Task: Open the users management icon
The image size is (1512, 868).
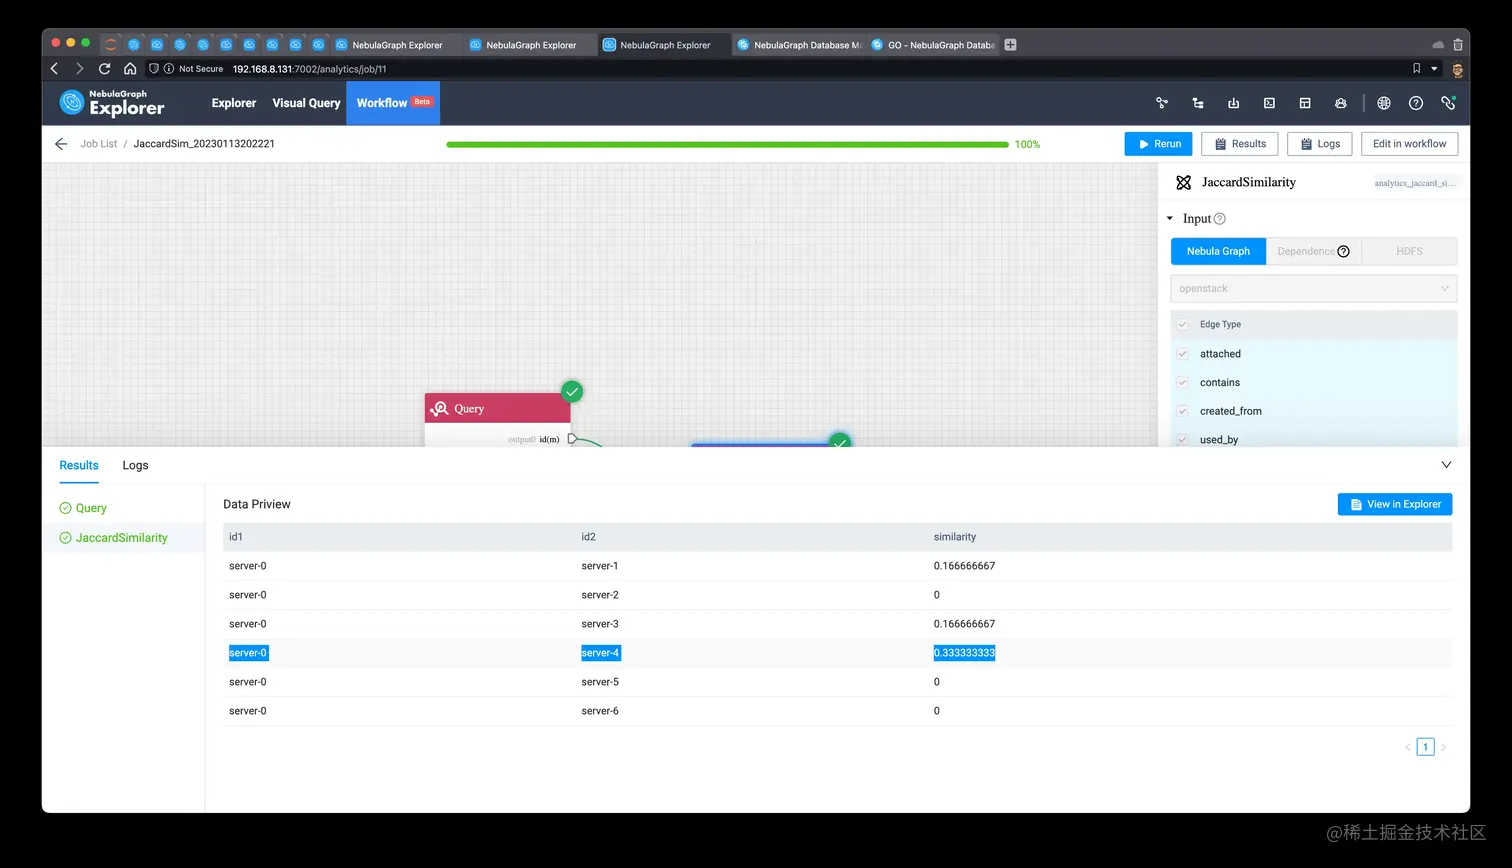Action: point(1341,103)
